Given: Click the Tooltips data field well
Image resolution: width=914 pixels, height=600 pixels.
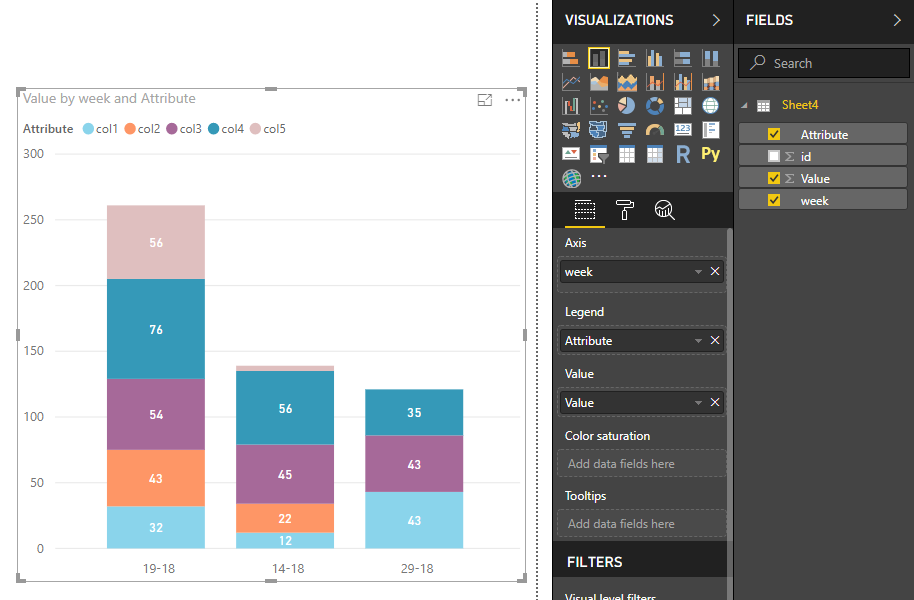Looking at the screenshot, I should click(x=642, y=524).
